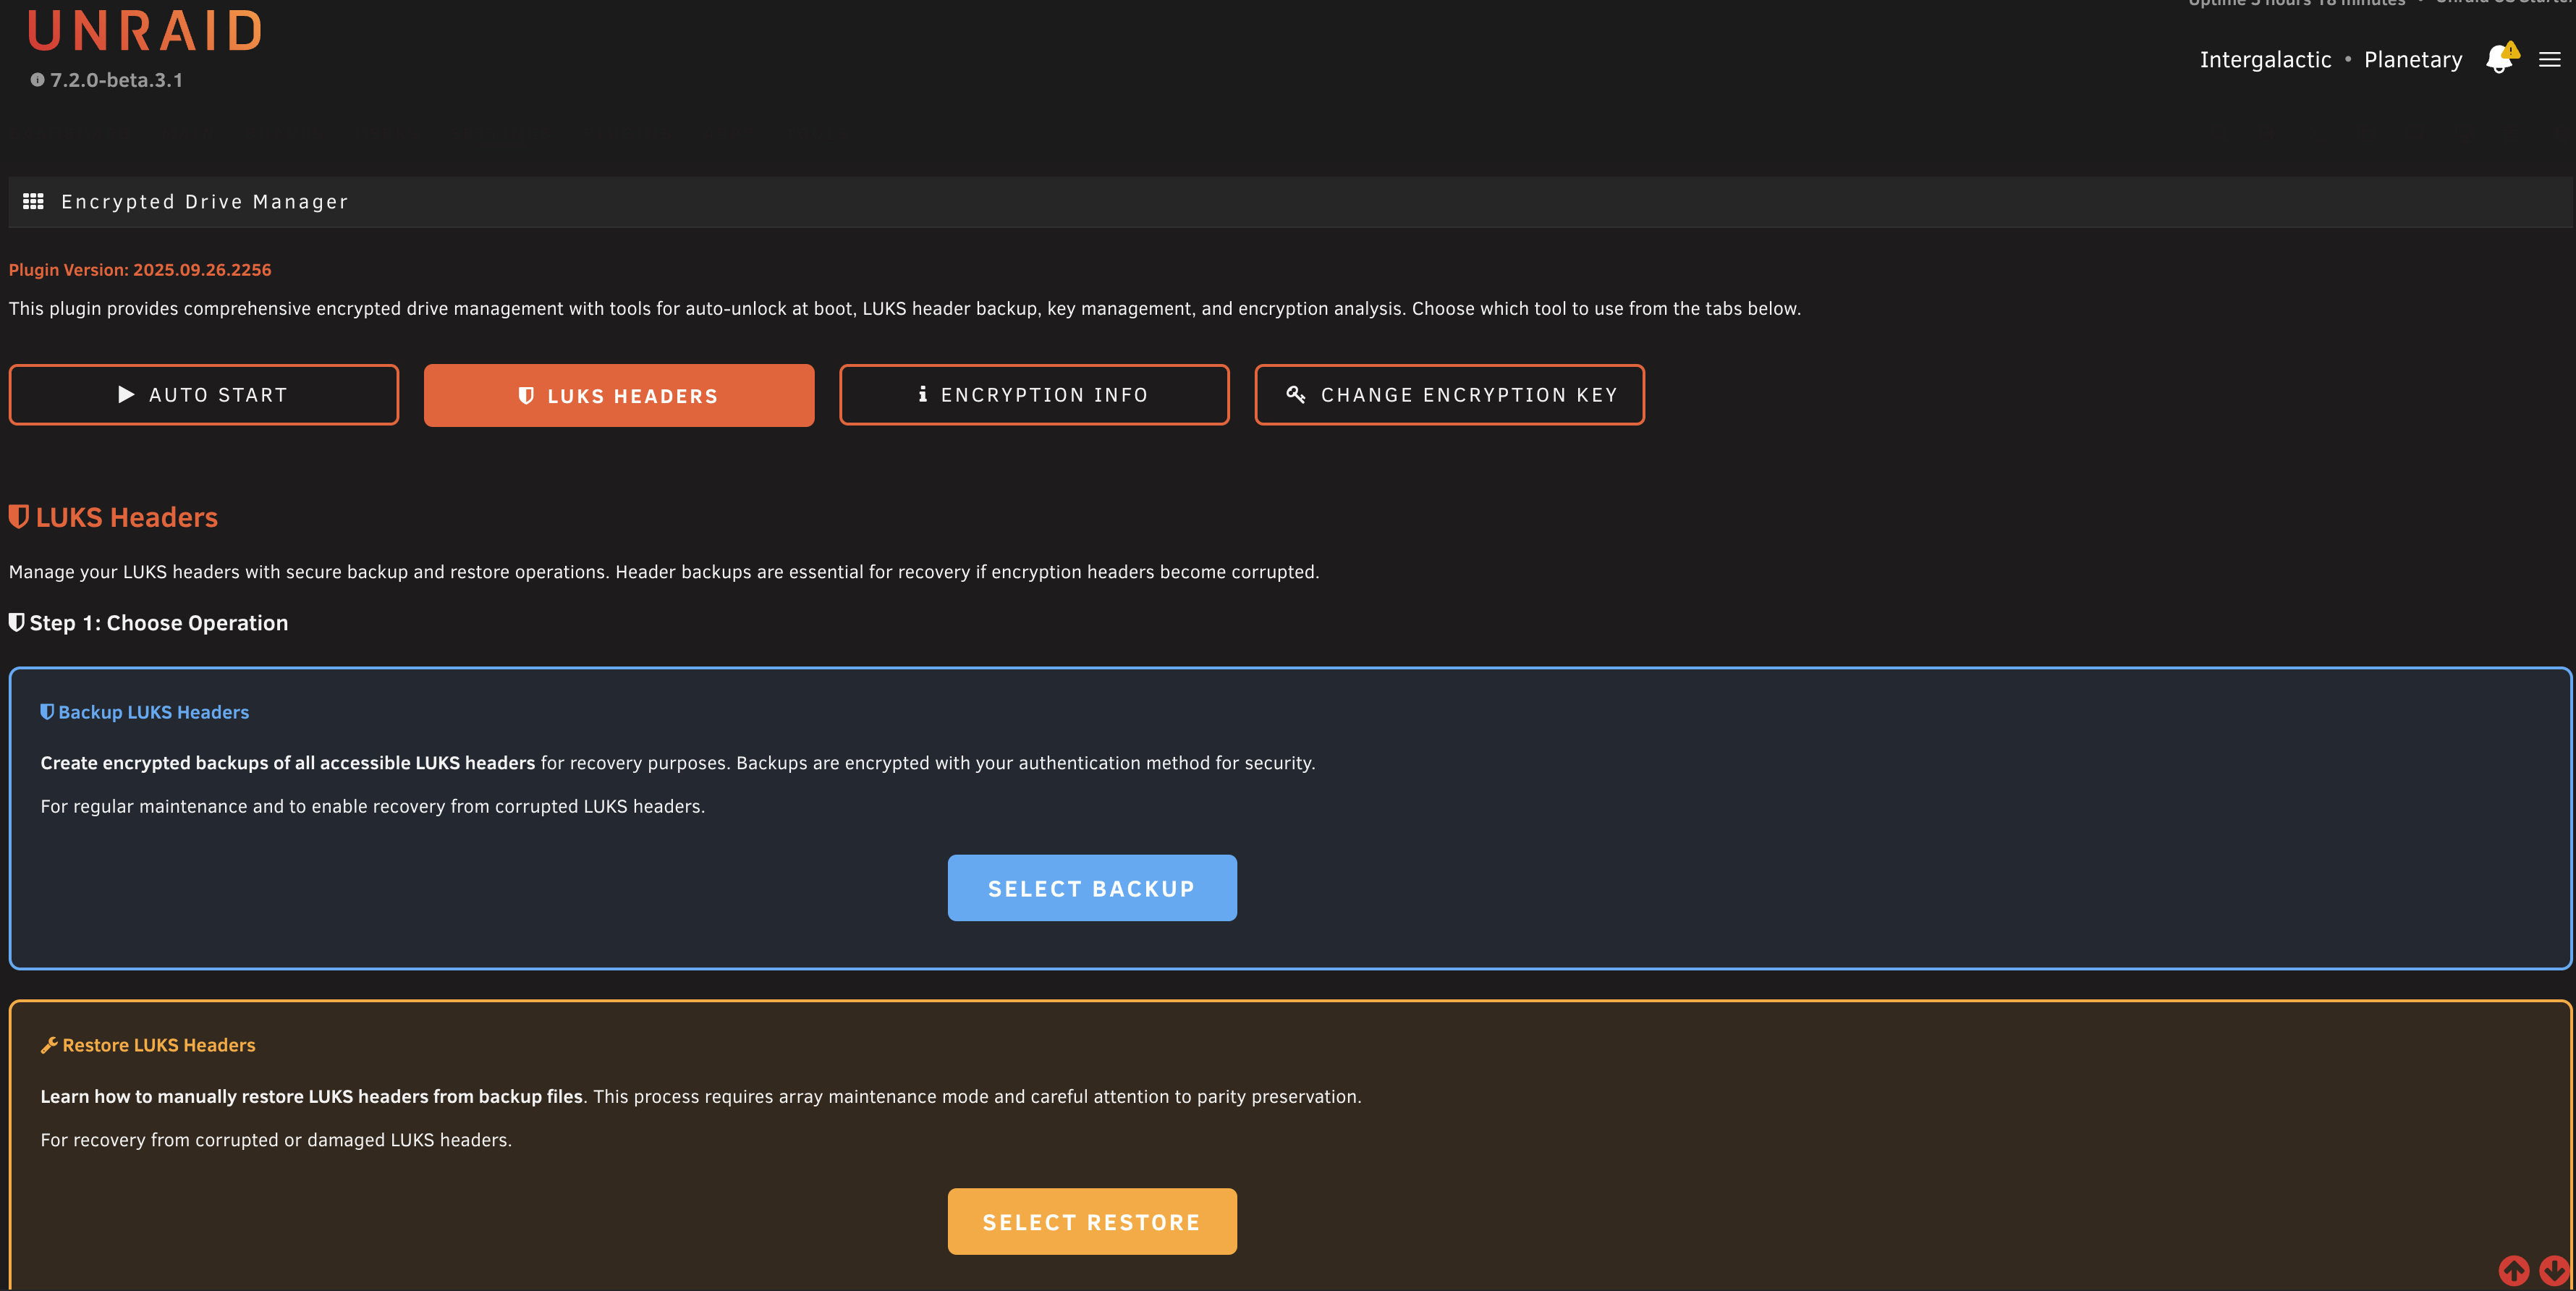Click the shield icon next to LUKS Headers heading
The image size is (2576, 1291).
[x=18, y=516]
